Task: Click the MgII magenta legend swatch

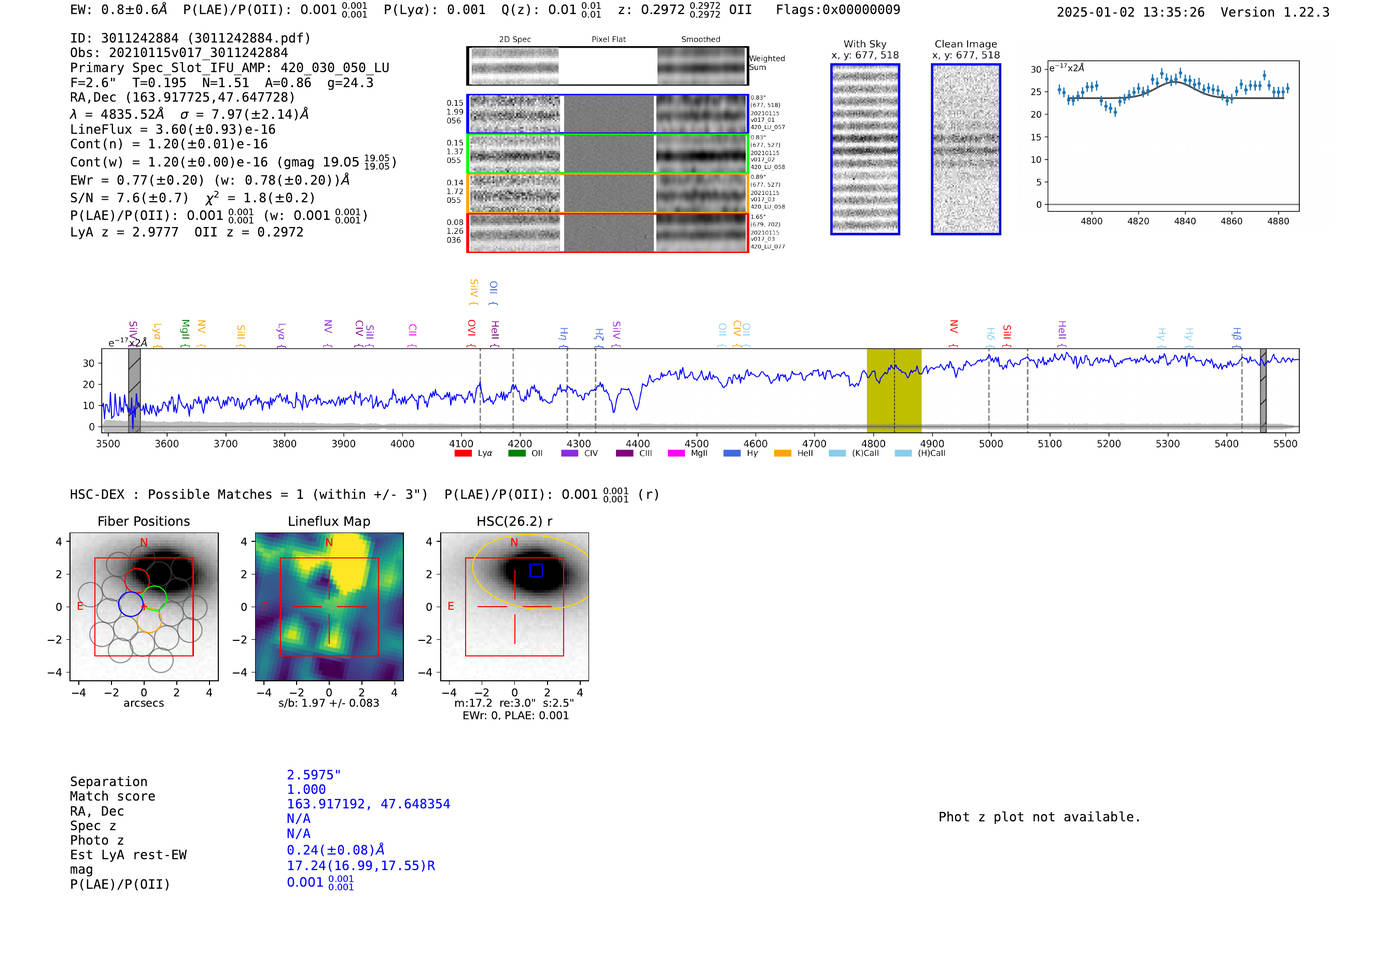Action: coord(677,453)
